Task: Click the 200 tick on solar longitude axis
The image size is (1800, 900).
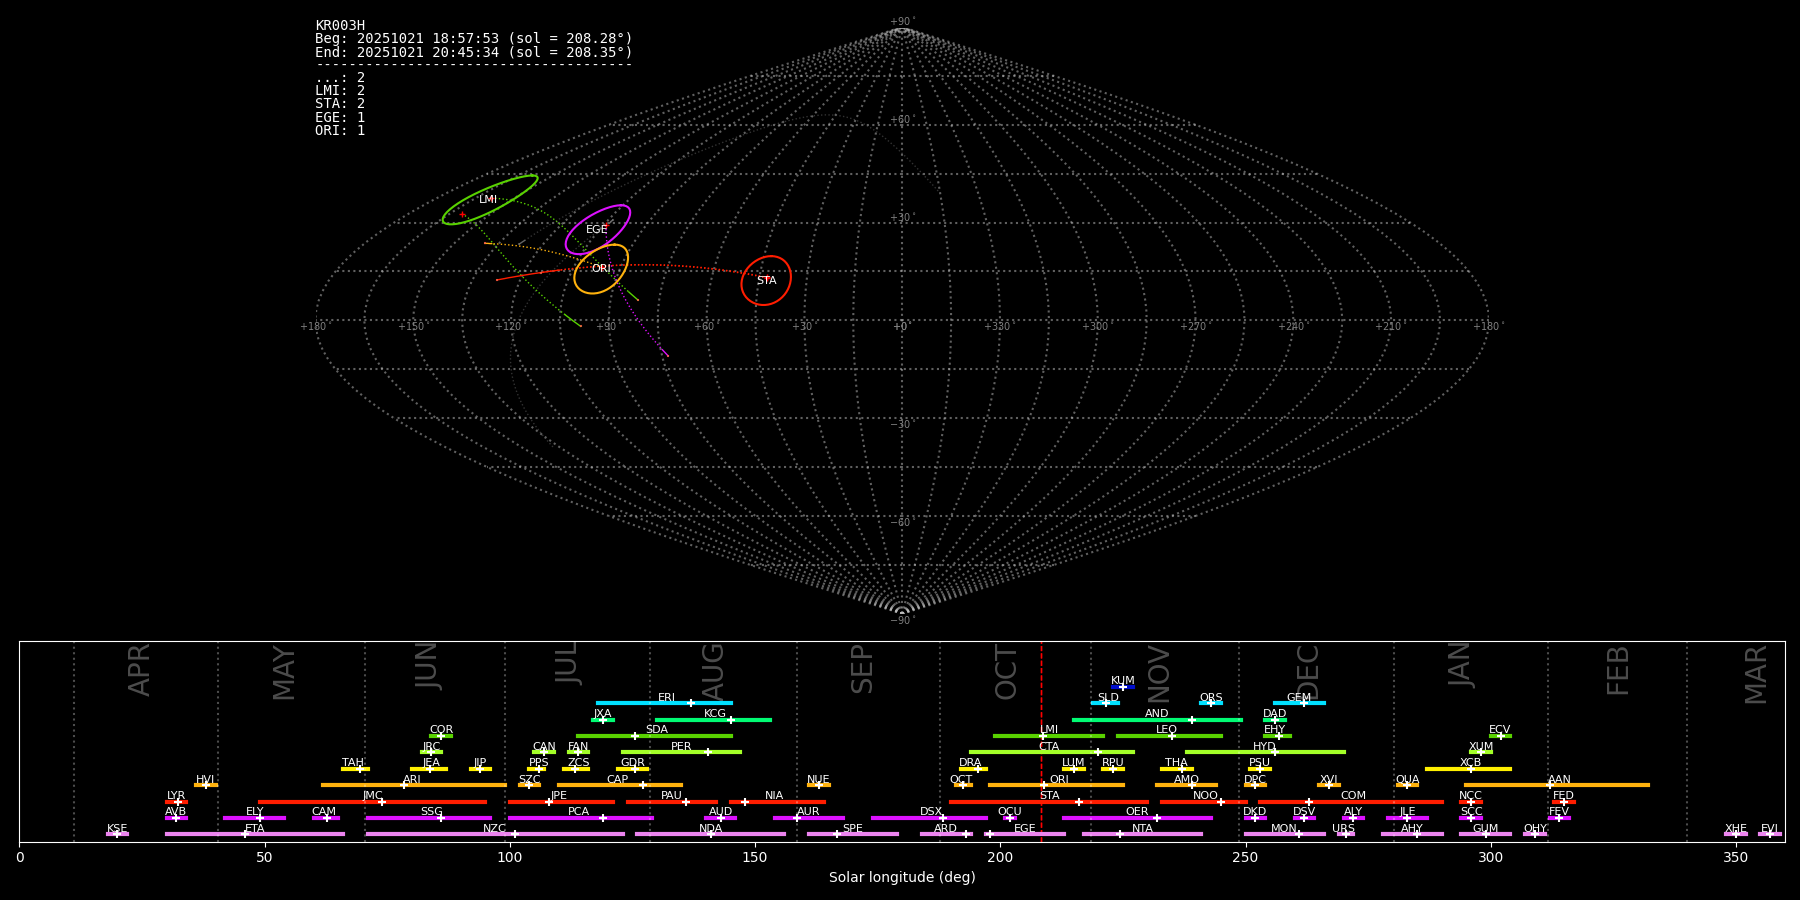Action: click(x=1000, y=858)
